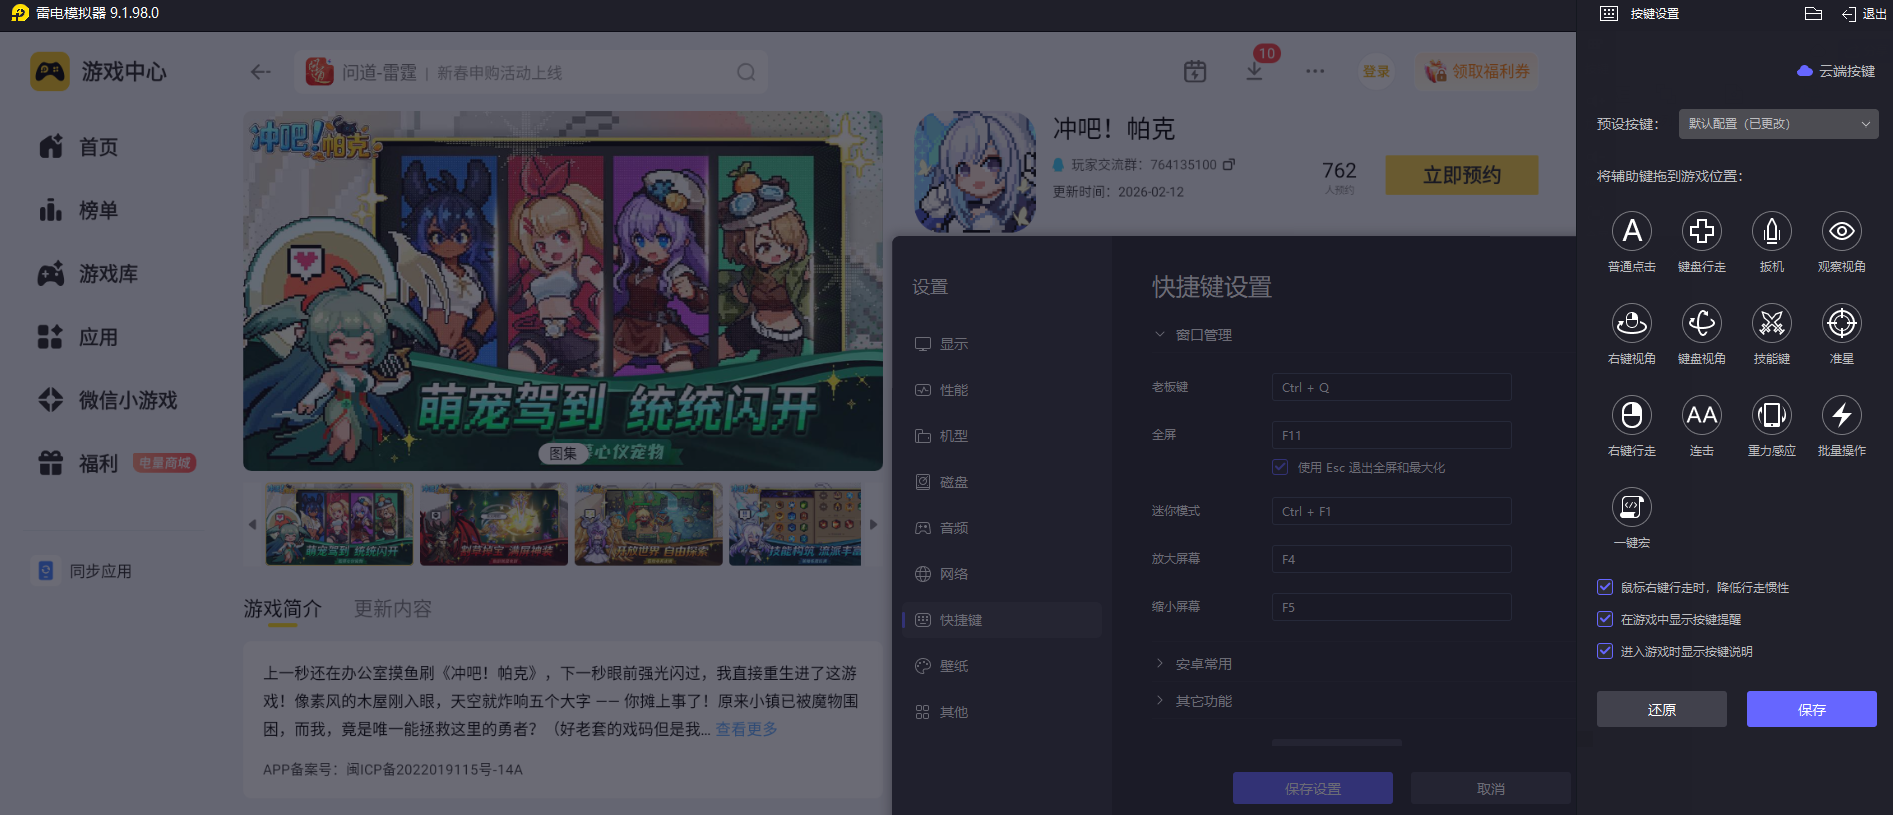Image resolution: width=1893 pixels, height=815 pixels.
Task: Show next screenshot thumbnails arrow
Action: coord(873,524)
